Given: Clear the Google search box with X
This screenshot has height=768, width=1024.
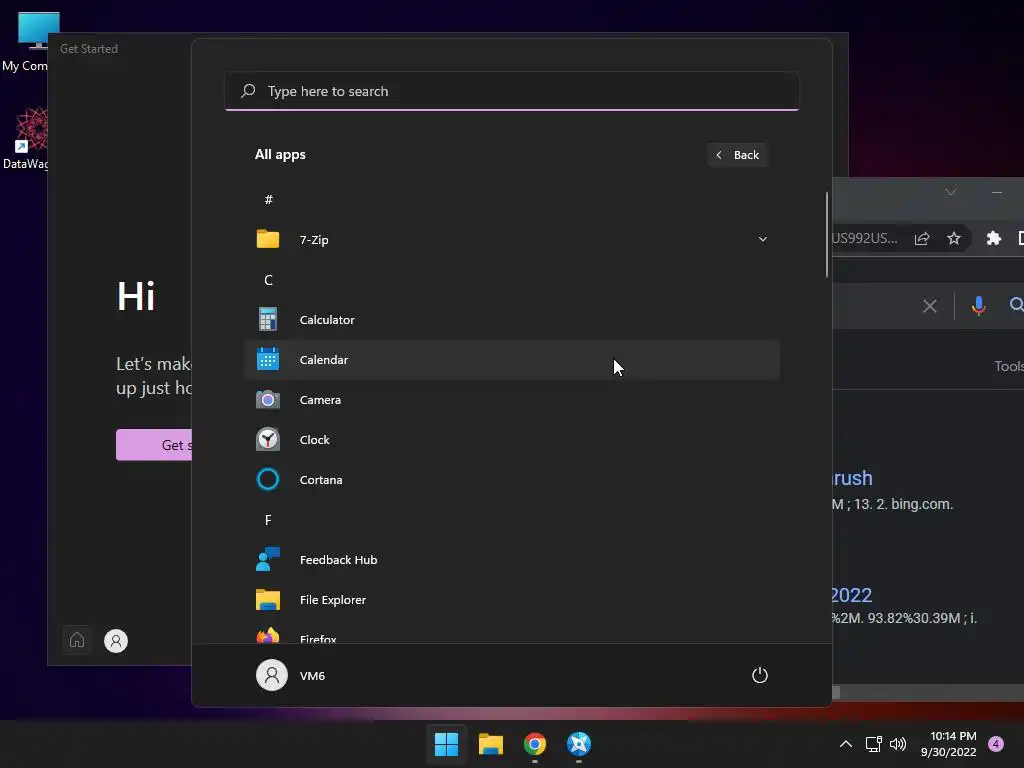Looking at the screenshot, I should click(x=930, y=306).
